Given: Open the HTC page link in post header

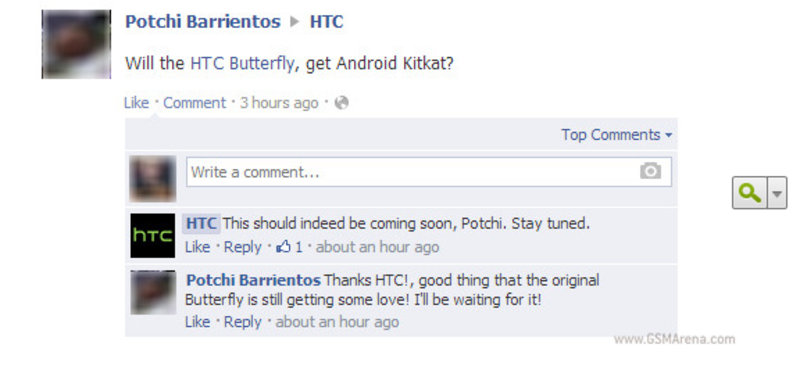Looking at the screenshot, I should pos(327,22).
